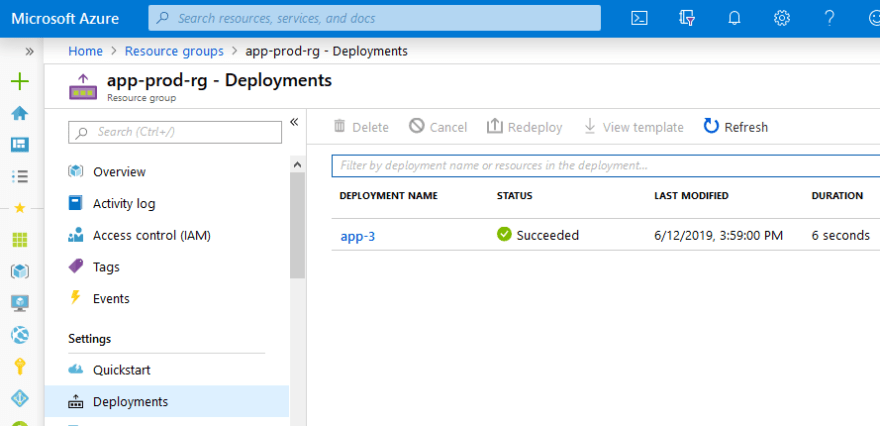Select Deployments under Settings
The image size is (880, 426).
[167, 401]
